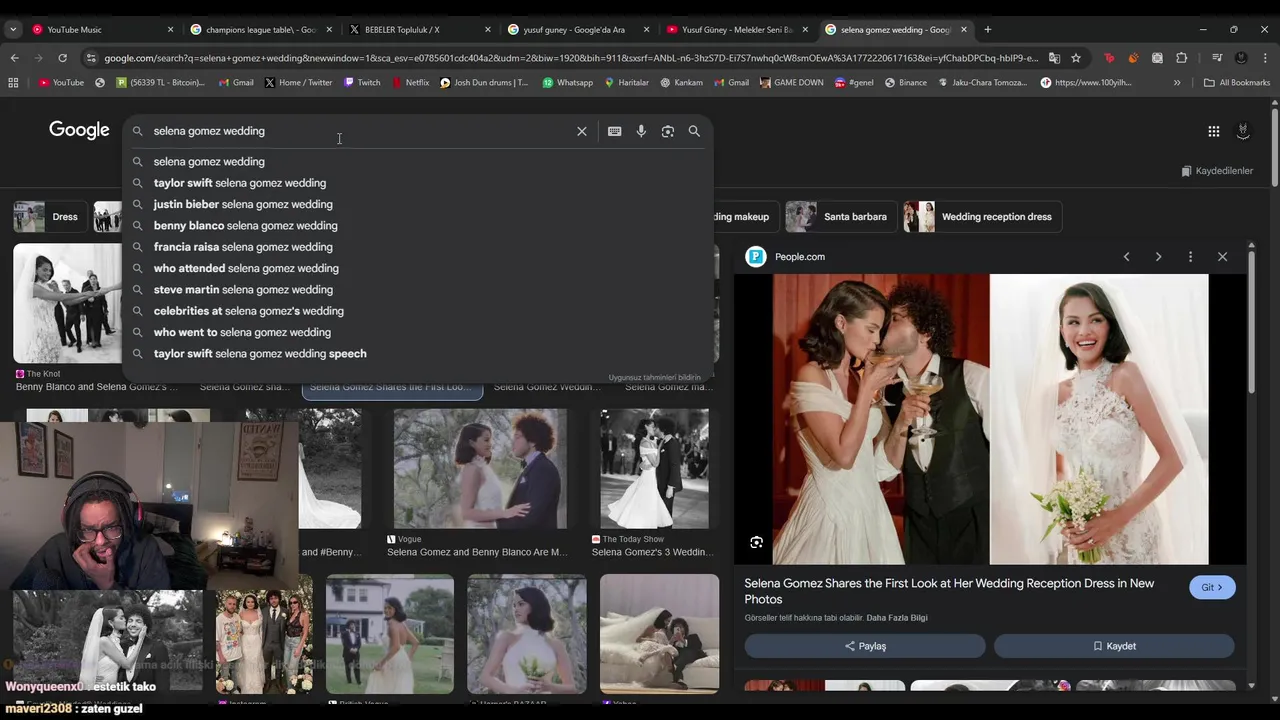This screenshot has height=720, width=1280.
Task: Submit search with magnifier icon
Action: (x=694, y=131)
